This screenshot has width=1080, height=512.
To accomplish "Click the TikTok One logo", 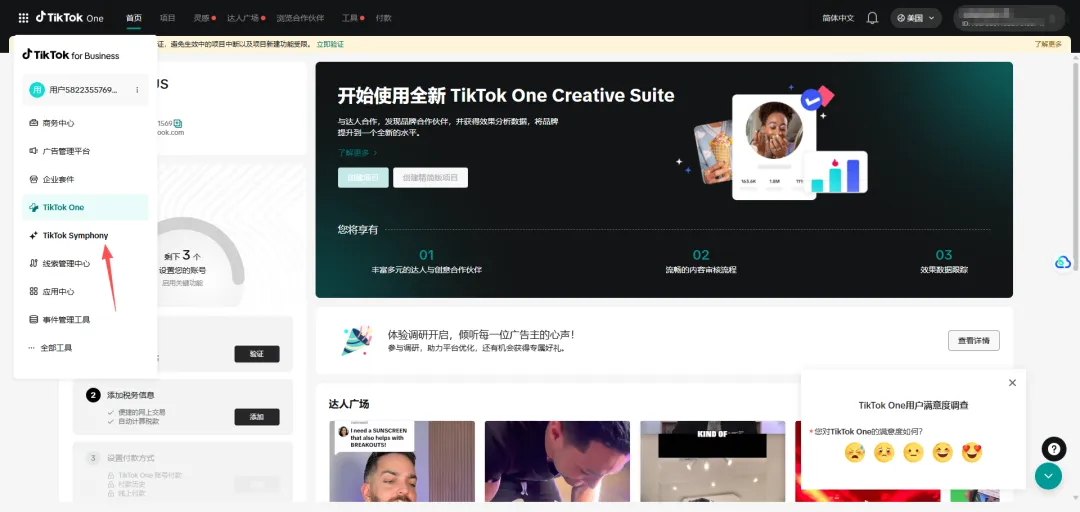I will (x=70, y=17).
